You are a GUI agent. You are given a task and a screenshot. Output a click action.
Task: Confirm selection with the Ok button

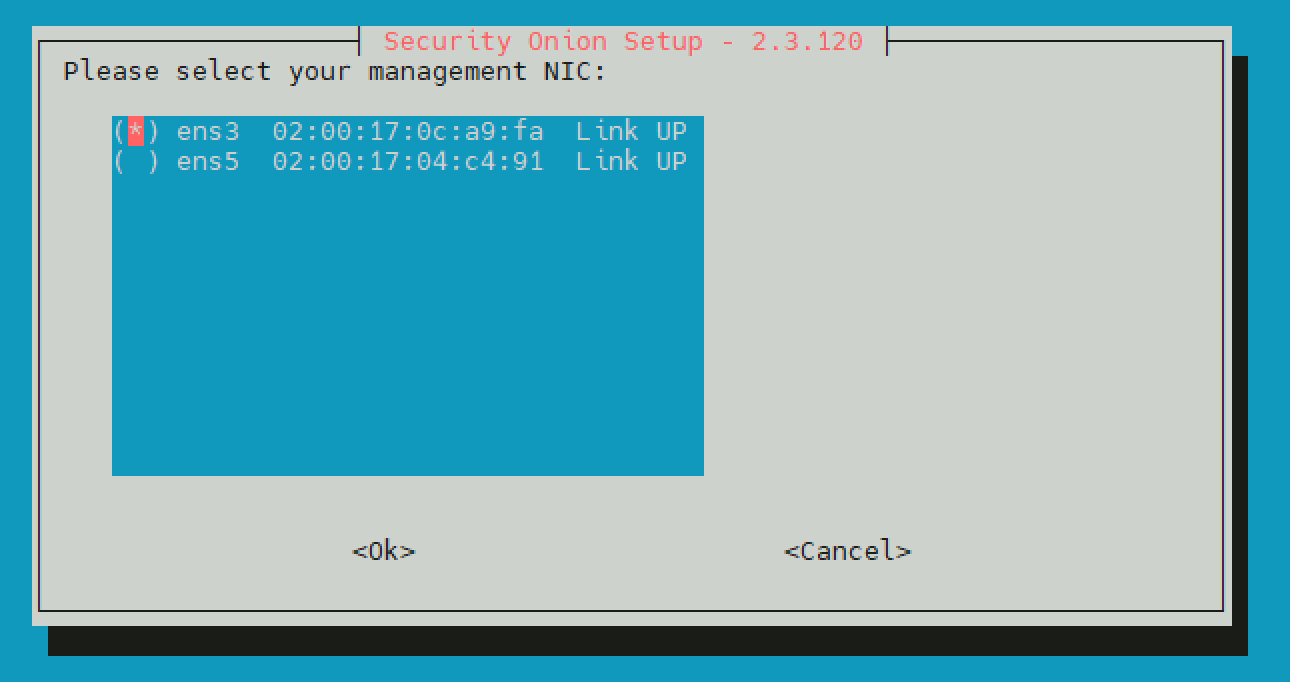pos(384,551)
